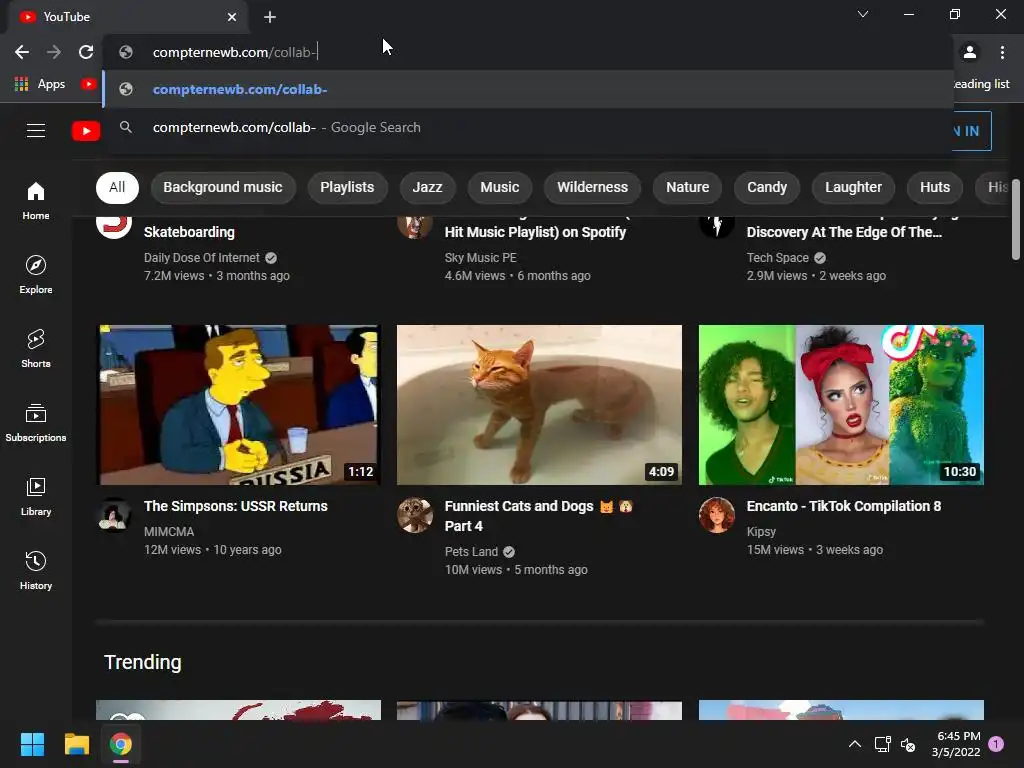Viewport: 1024px width, 768px height.
Task: Open the Tech Space channel link
Action: click(778, 258)
